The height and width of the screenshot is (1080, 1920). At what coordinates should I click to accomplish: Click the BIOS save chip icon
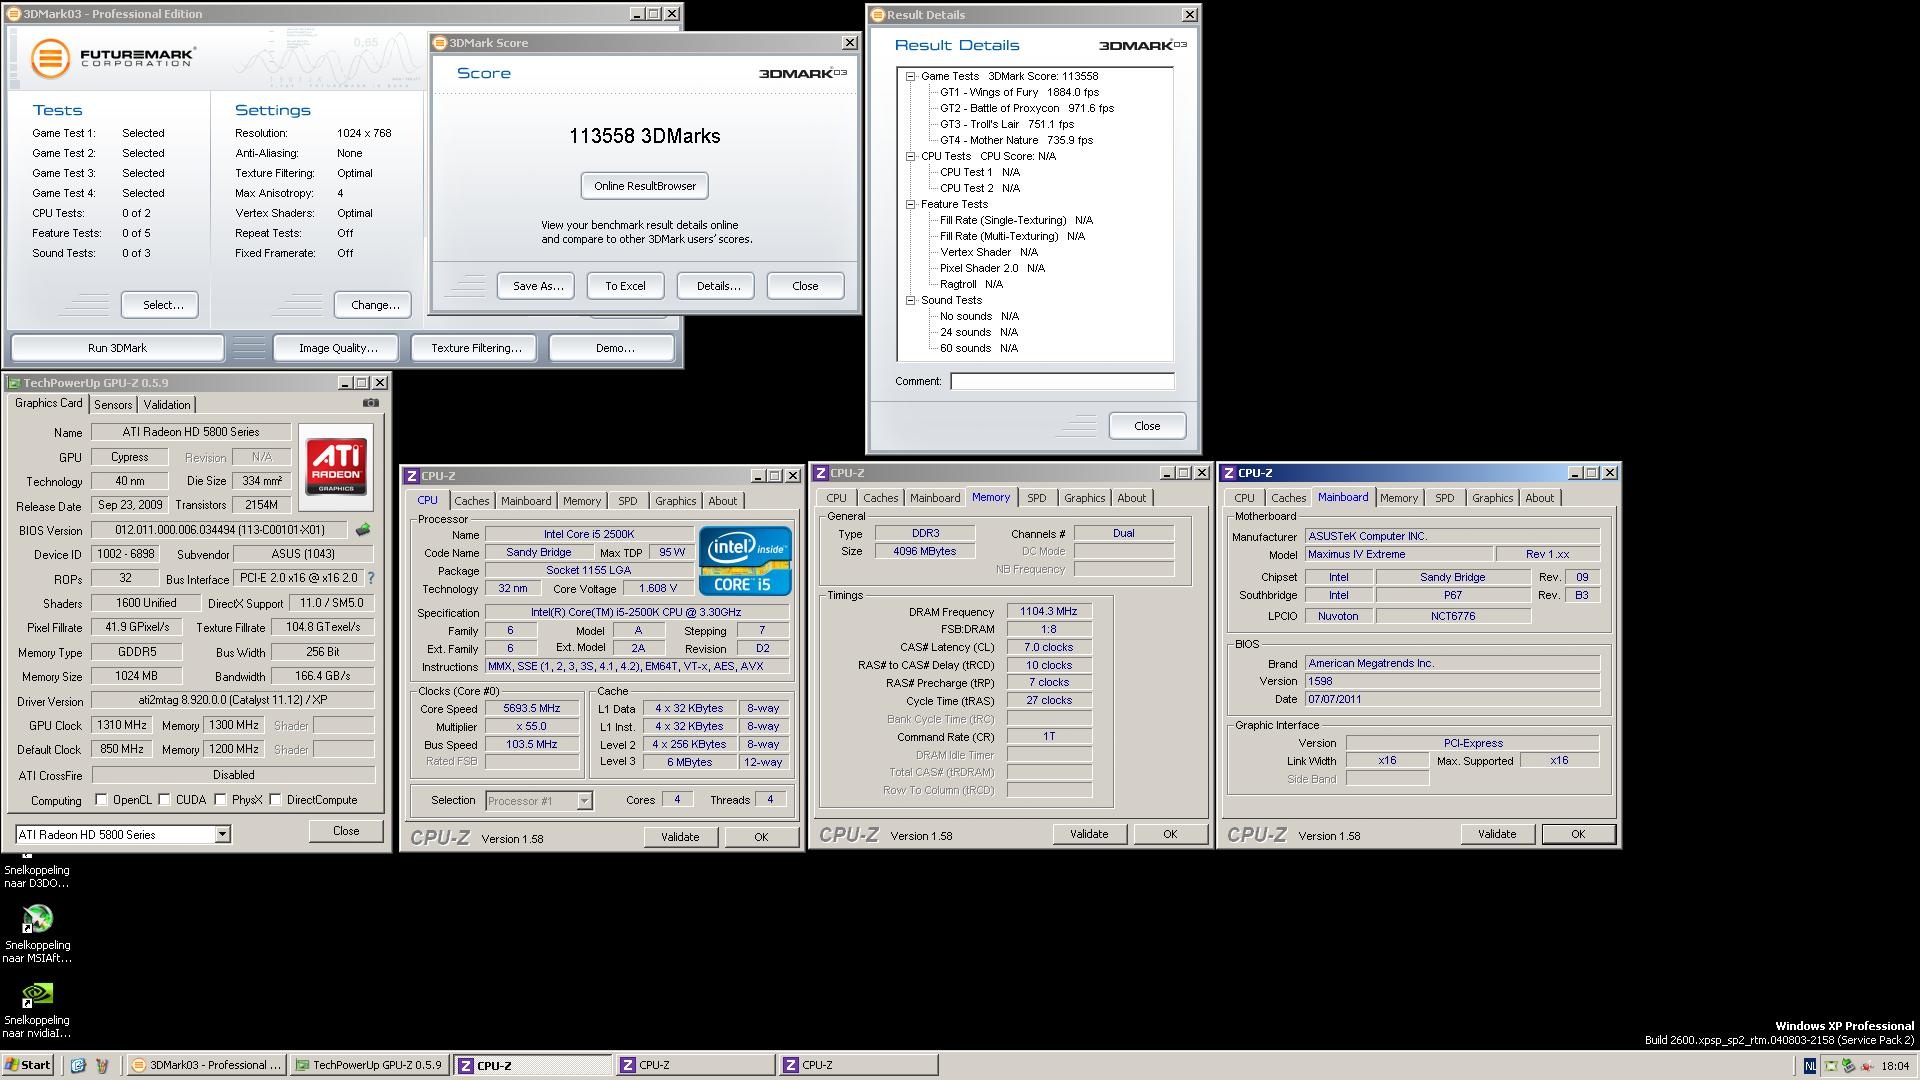click(x=362, y=530)
